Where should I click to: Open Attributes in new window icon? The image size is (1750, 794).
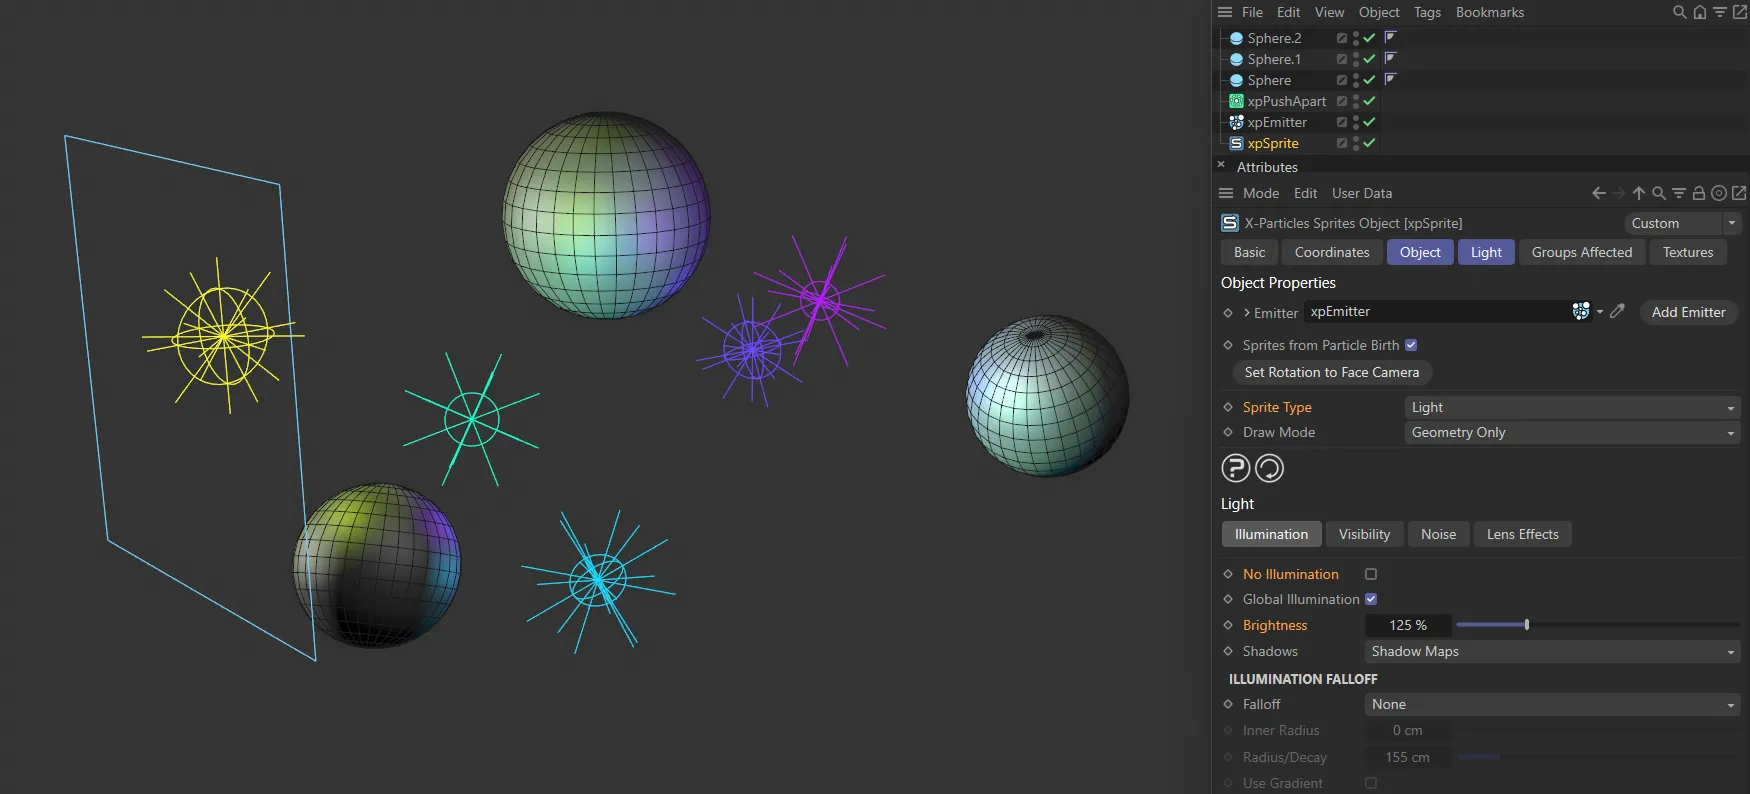pos(1739,193)
